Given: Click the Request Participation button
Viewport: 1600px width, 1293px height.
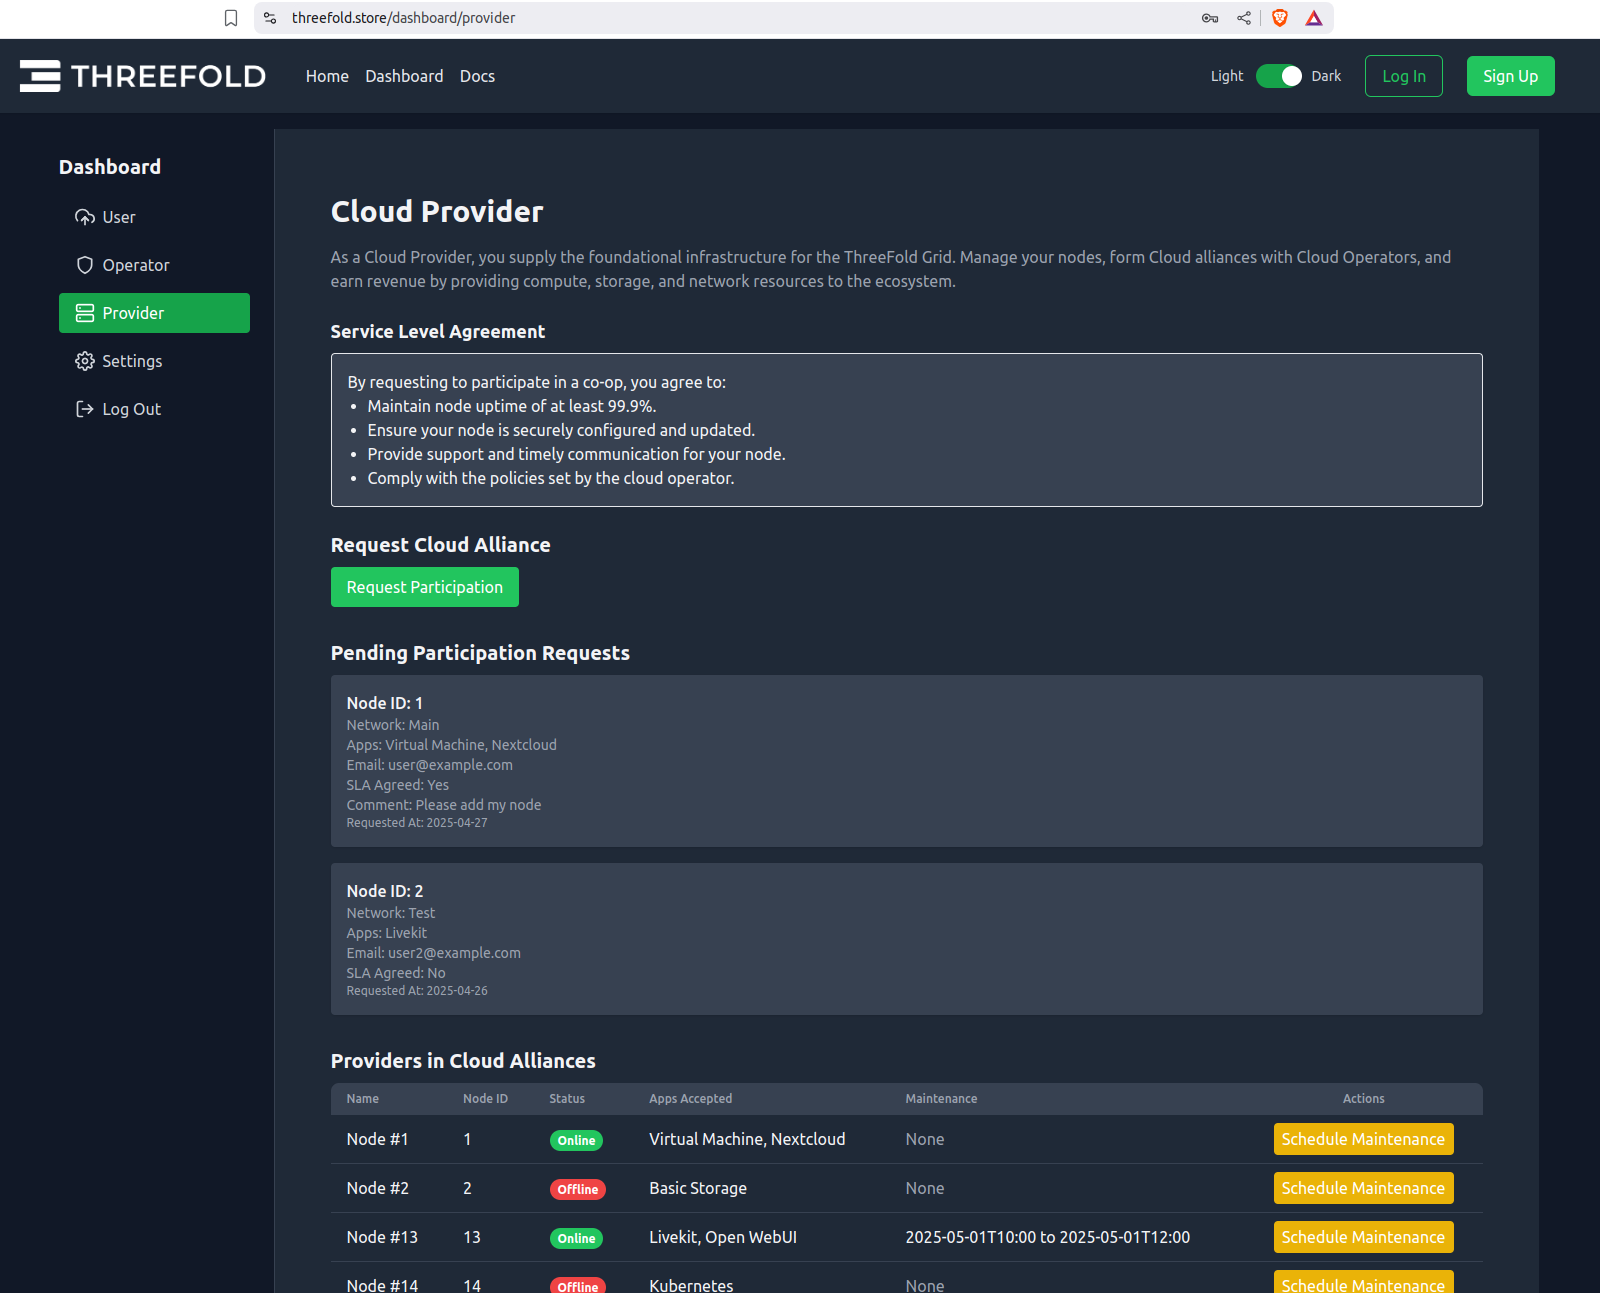Looking at the screenshot, I should point(424,587).
